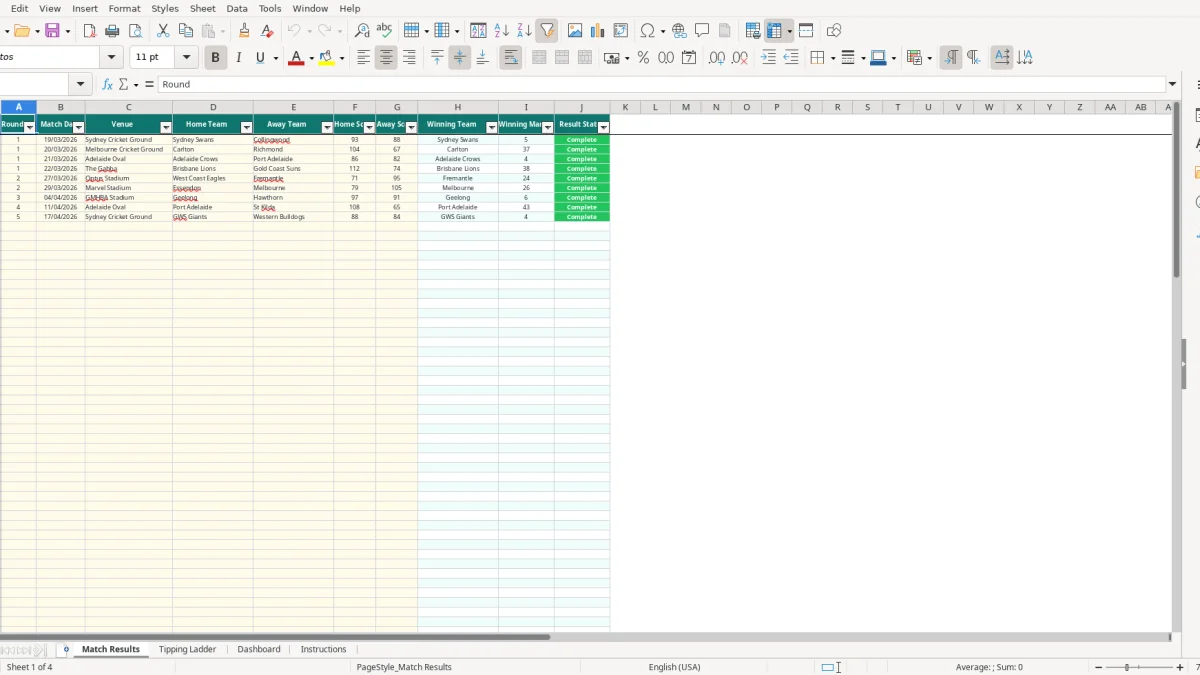Switch to the Tipping Ladder sheet tab

tap(187, 649)
